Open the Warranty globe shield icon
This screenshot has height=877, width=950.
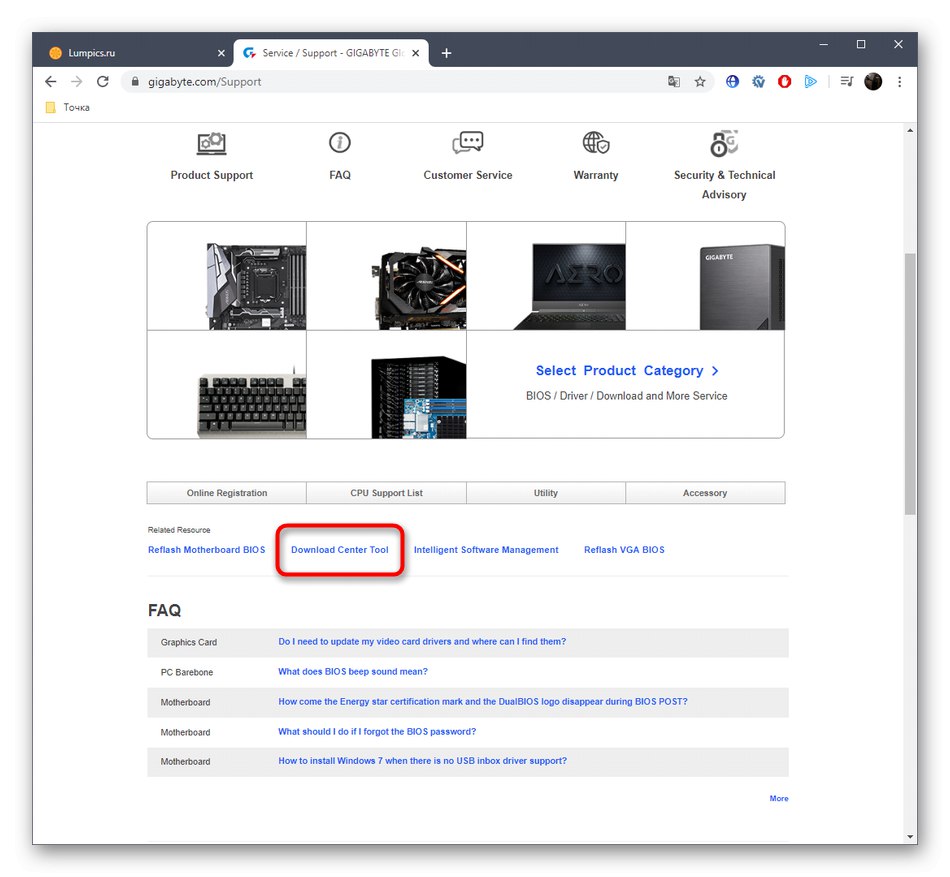click(596, 143)
